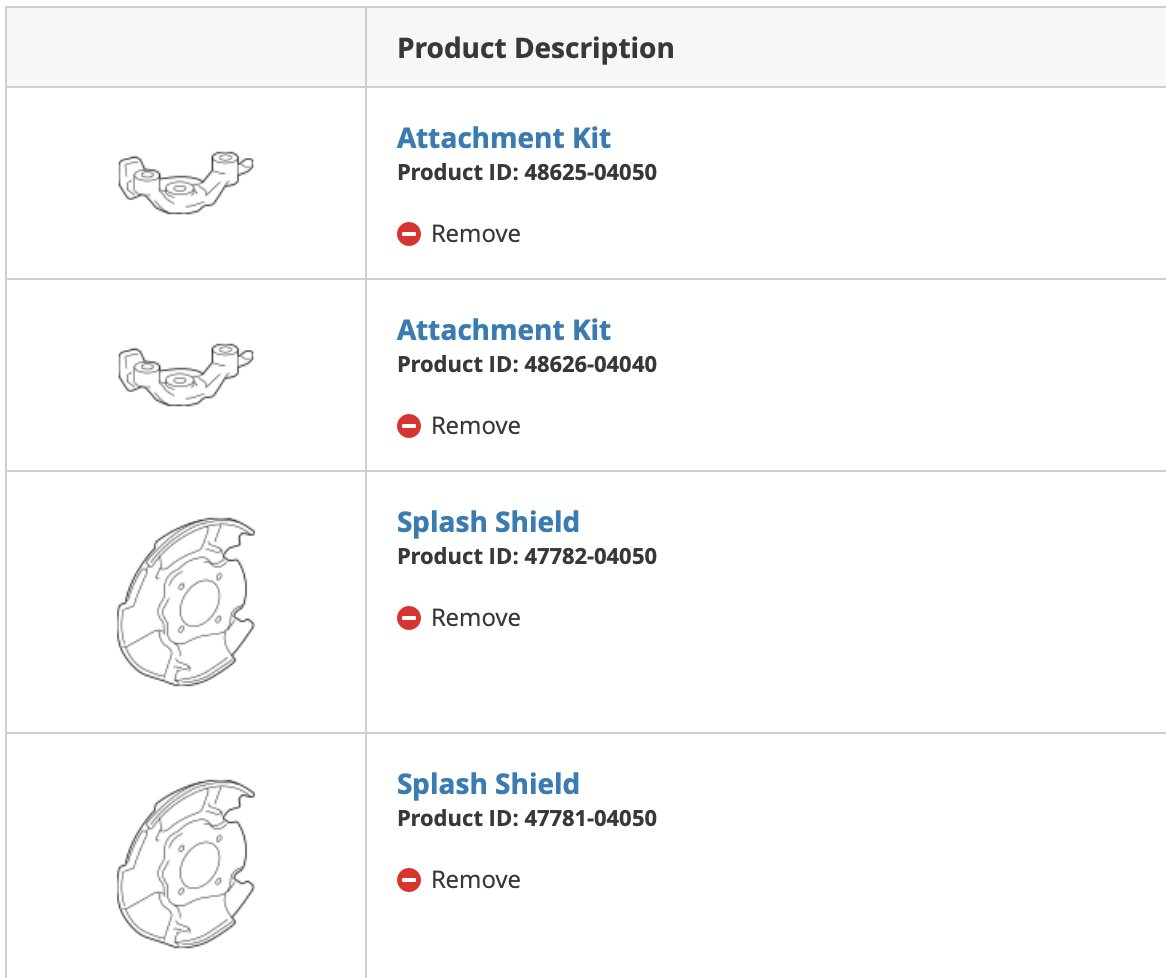
Task: Click red minus icon for product 48626-04040
Action: [x=409, y=425]
